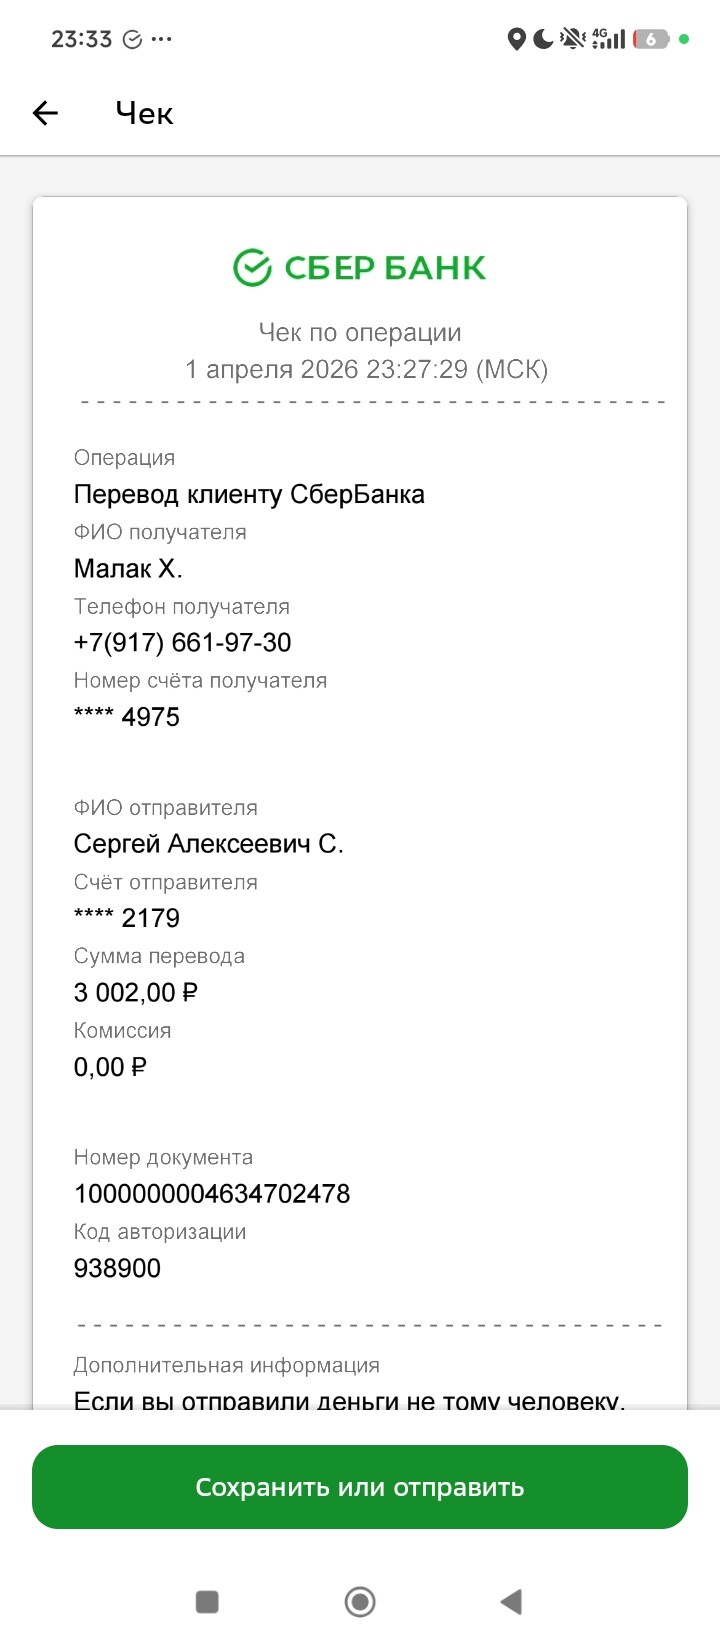Screen dimensions: 720x1640
Task: Tap the status bar clock 23:33
Action: click(81, 39)
